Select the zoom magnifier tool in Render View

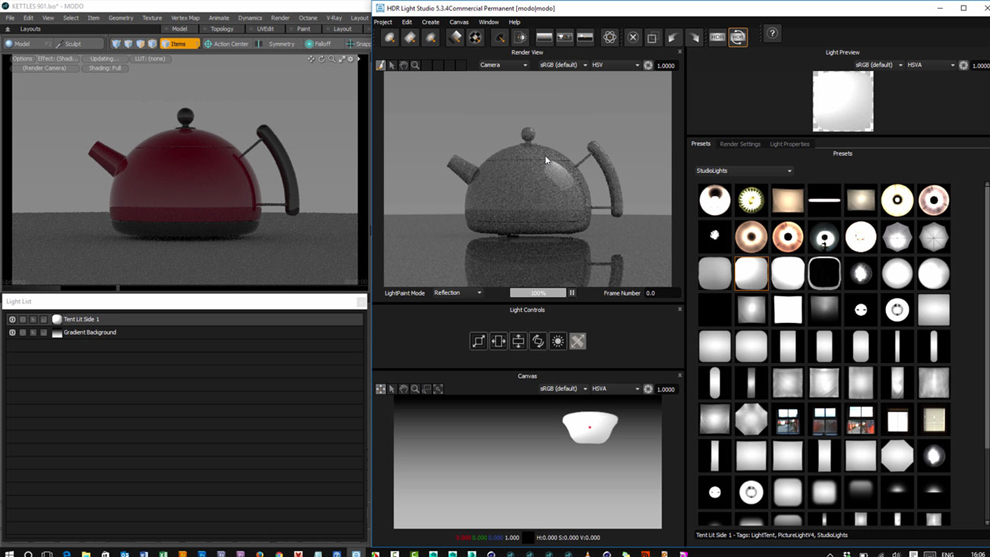[x=415, y=65]
